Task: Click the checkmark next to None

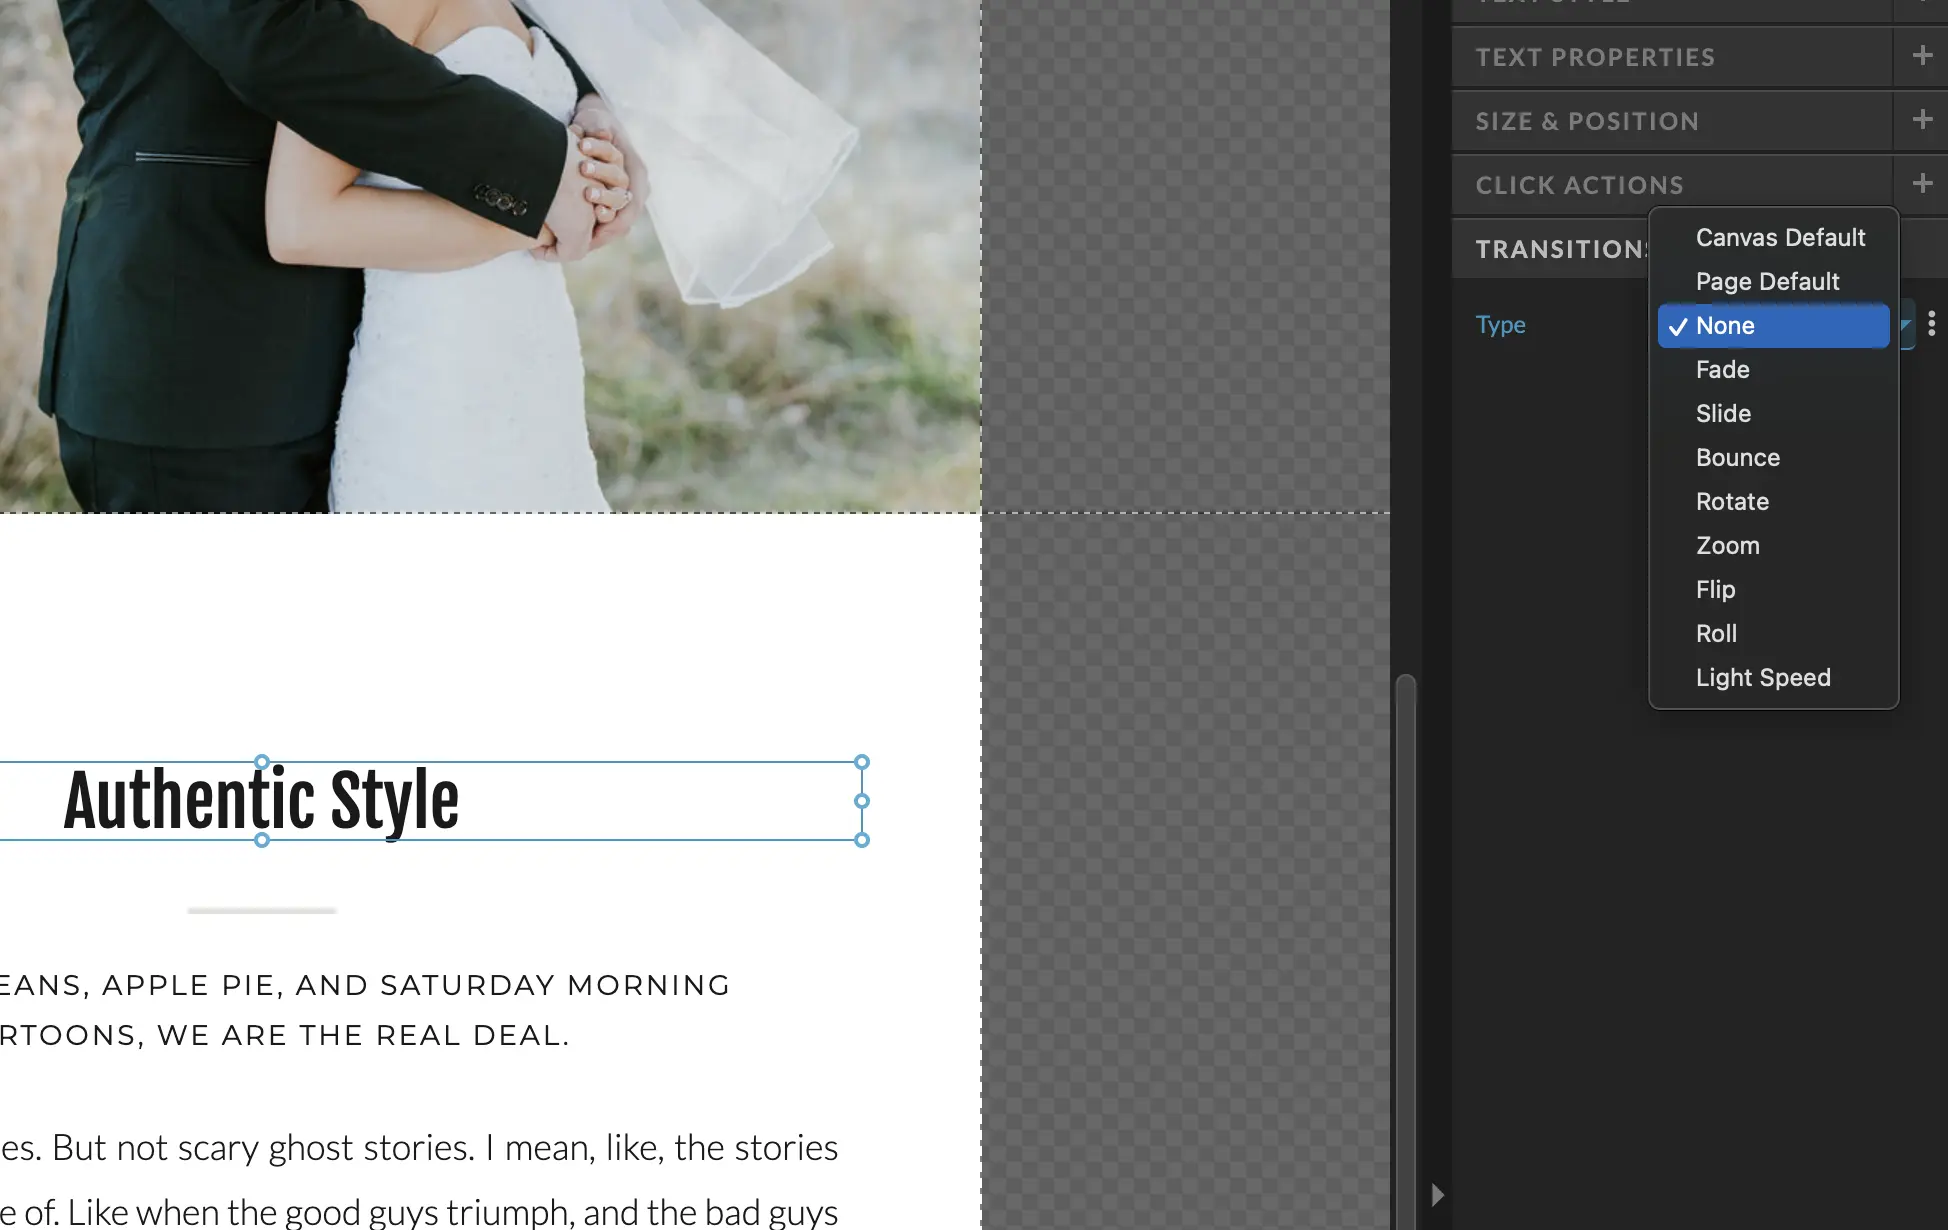Action: point(1678,326)
